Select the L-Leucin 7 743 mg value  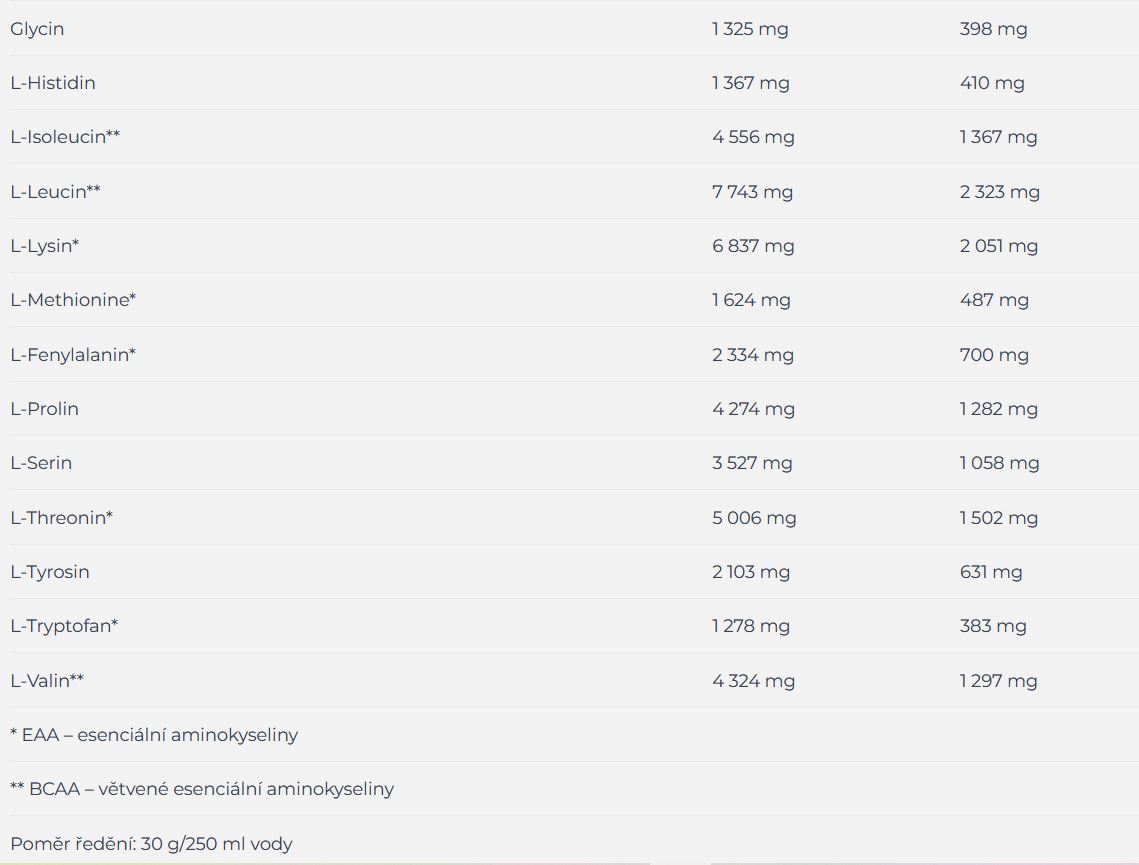coord(753,192)
